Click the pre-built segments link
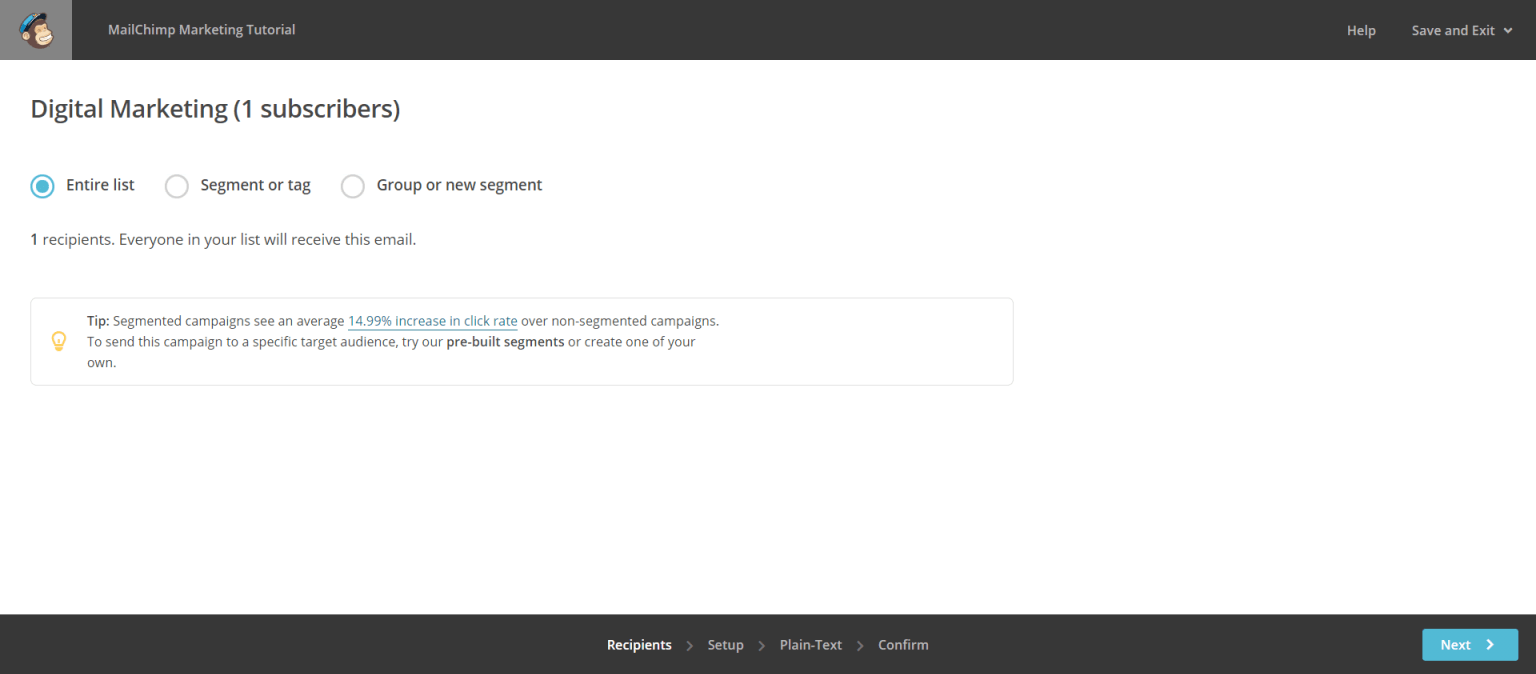This screenshot has width=1536, height=674. (505, 342)
